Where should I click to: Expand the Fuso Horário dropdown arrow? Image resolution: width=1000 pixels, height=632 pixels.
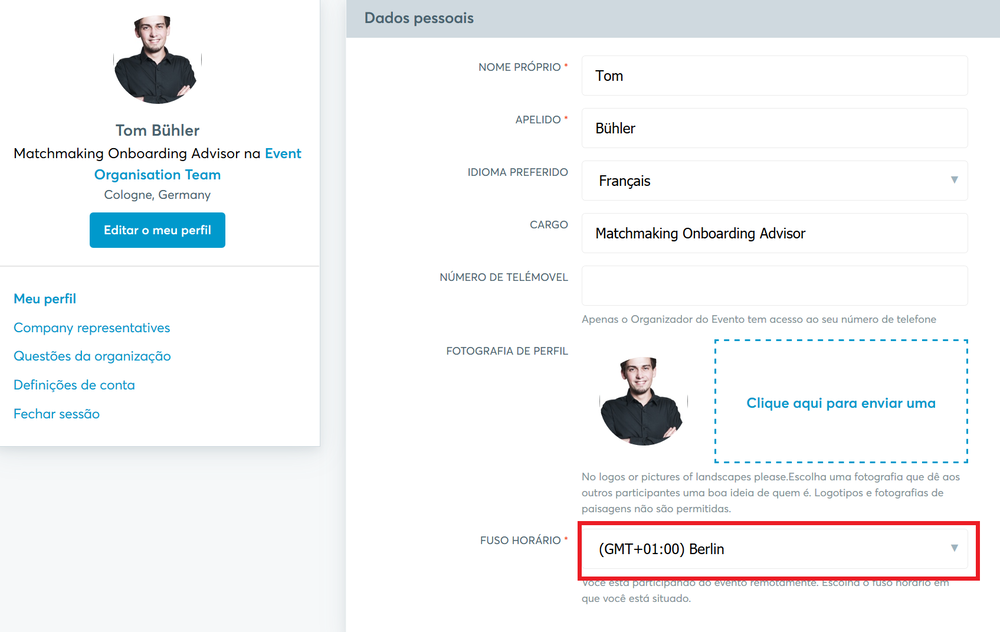point(954,548)
